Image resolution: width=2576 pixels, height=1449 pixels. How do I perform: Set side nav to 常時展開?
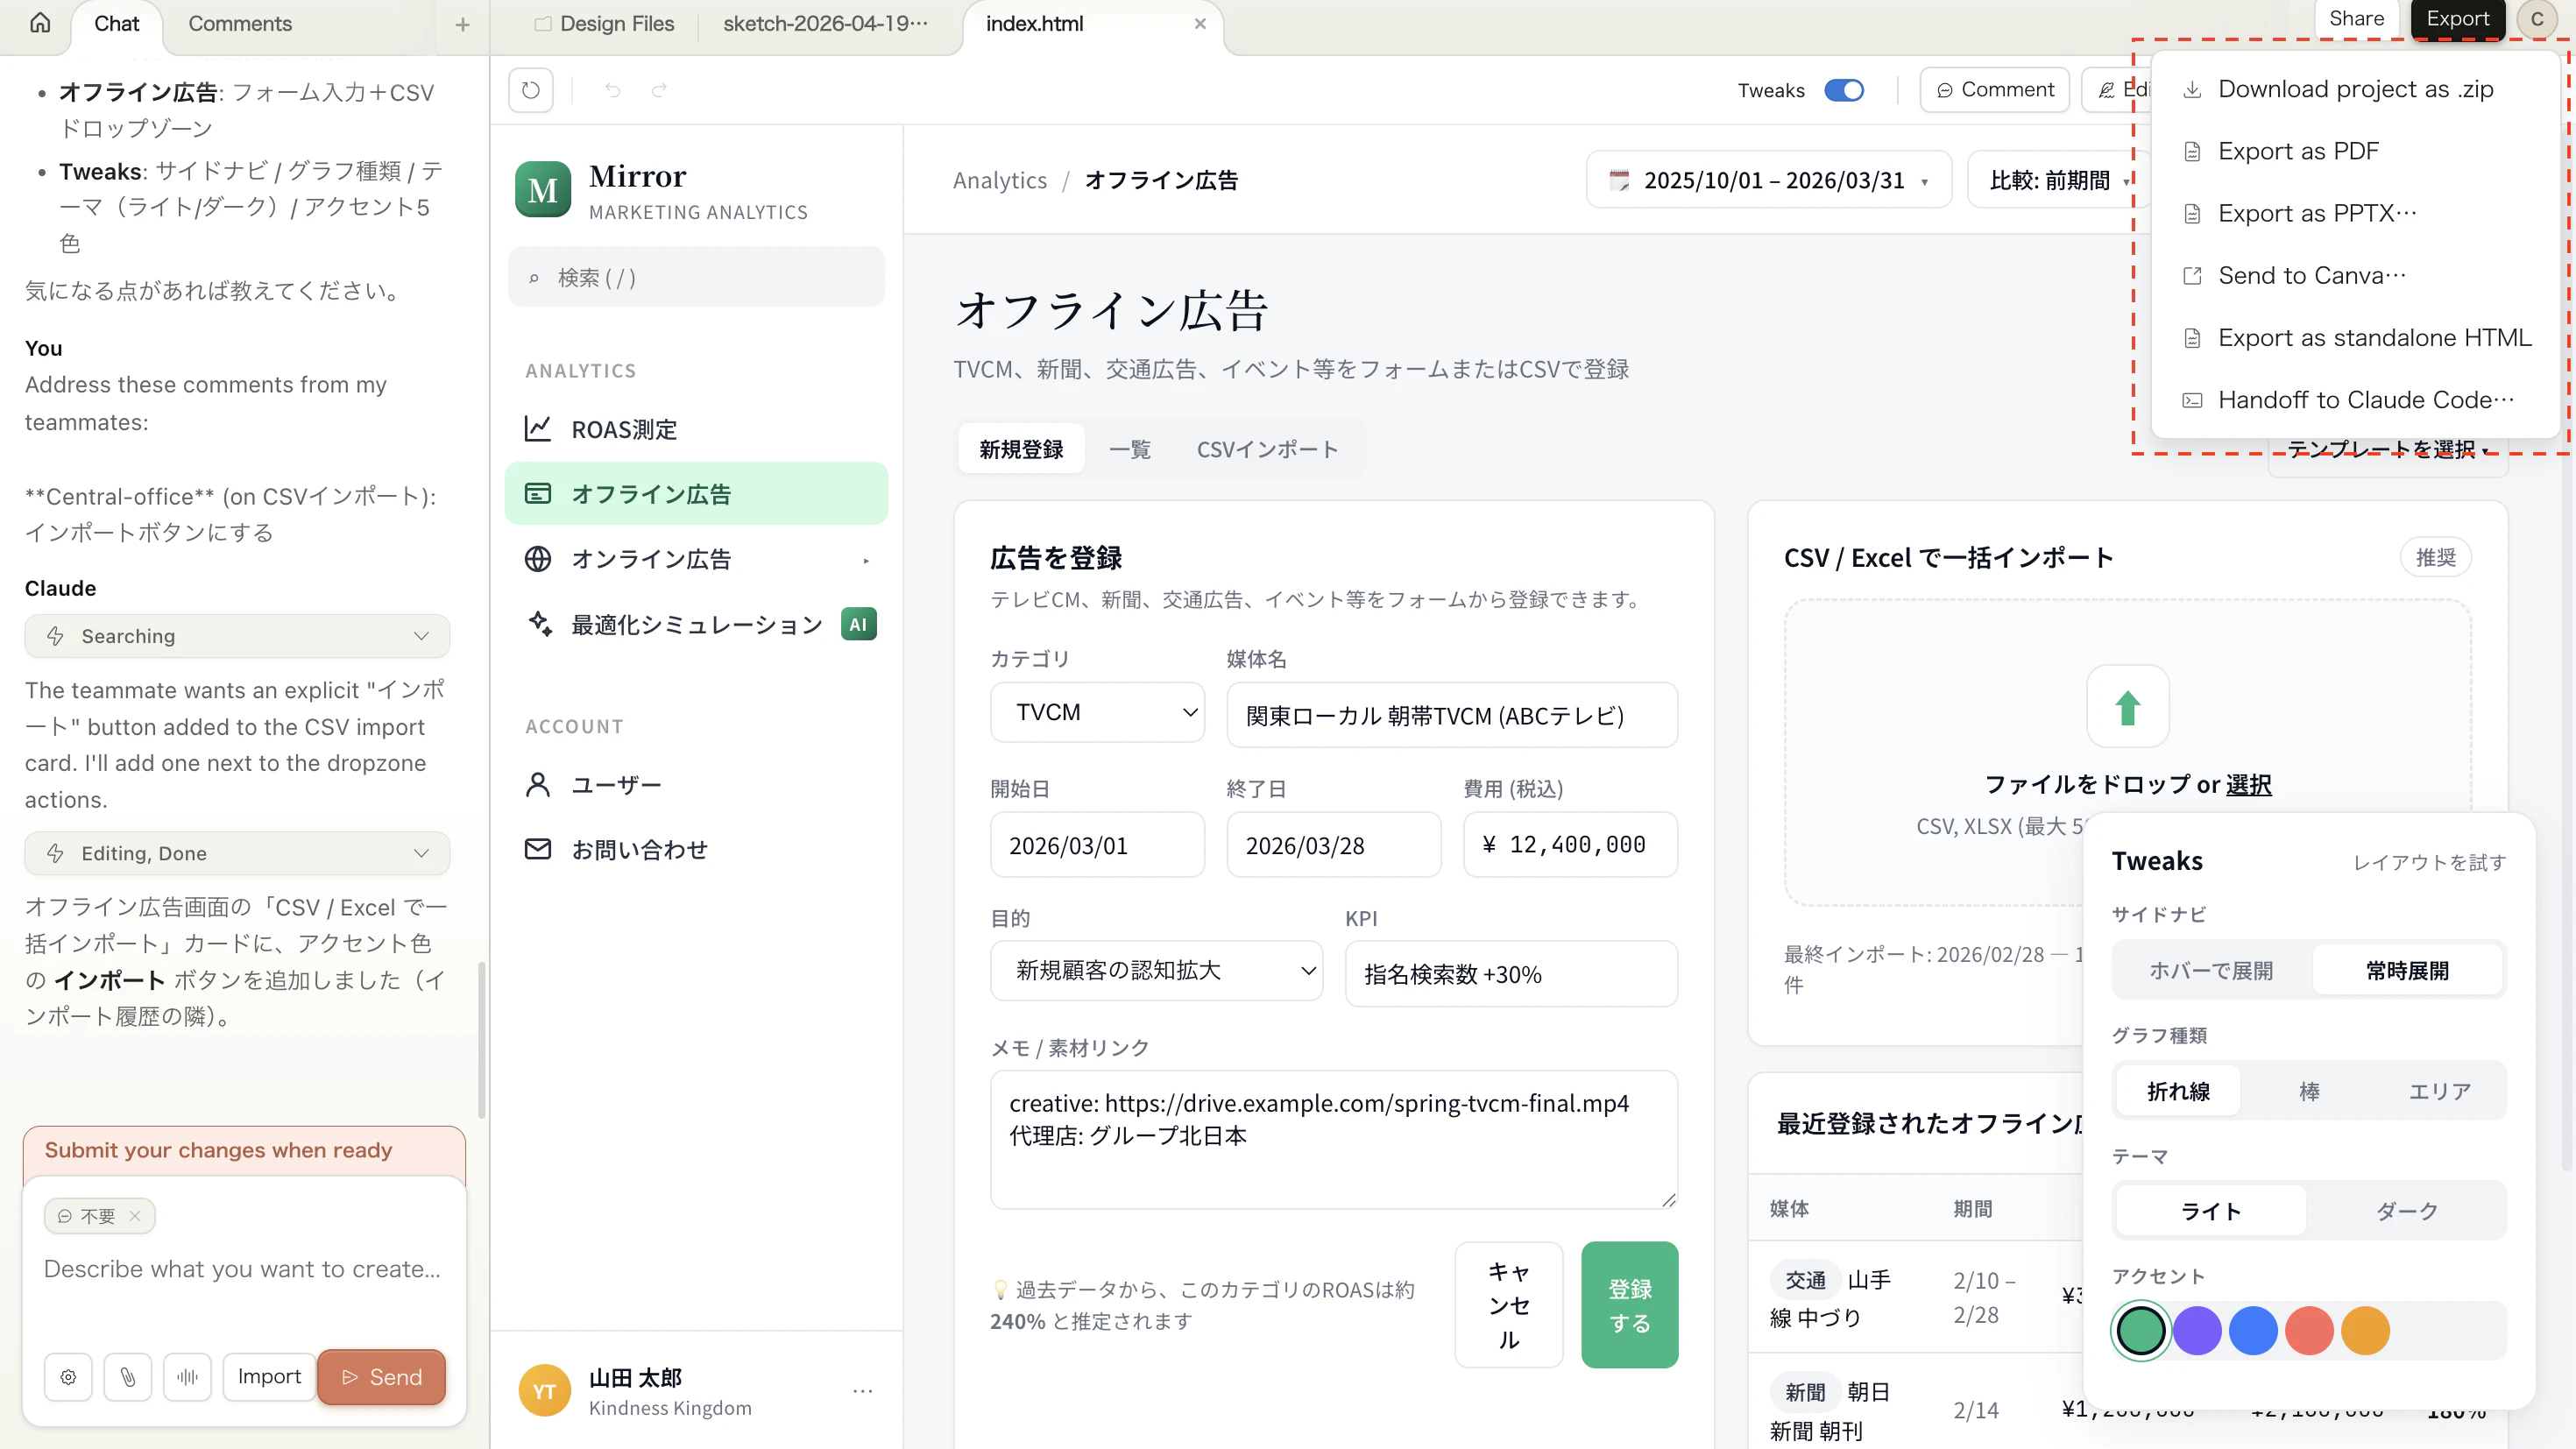click(2407, 970)
